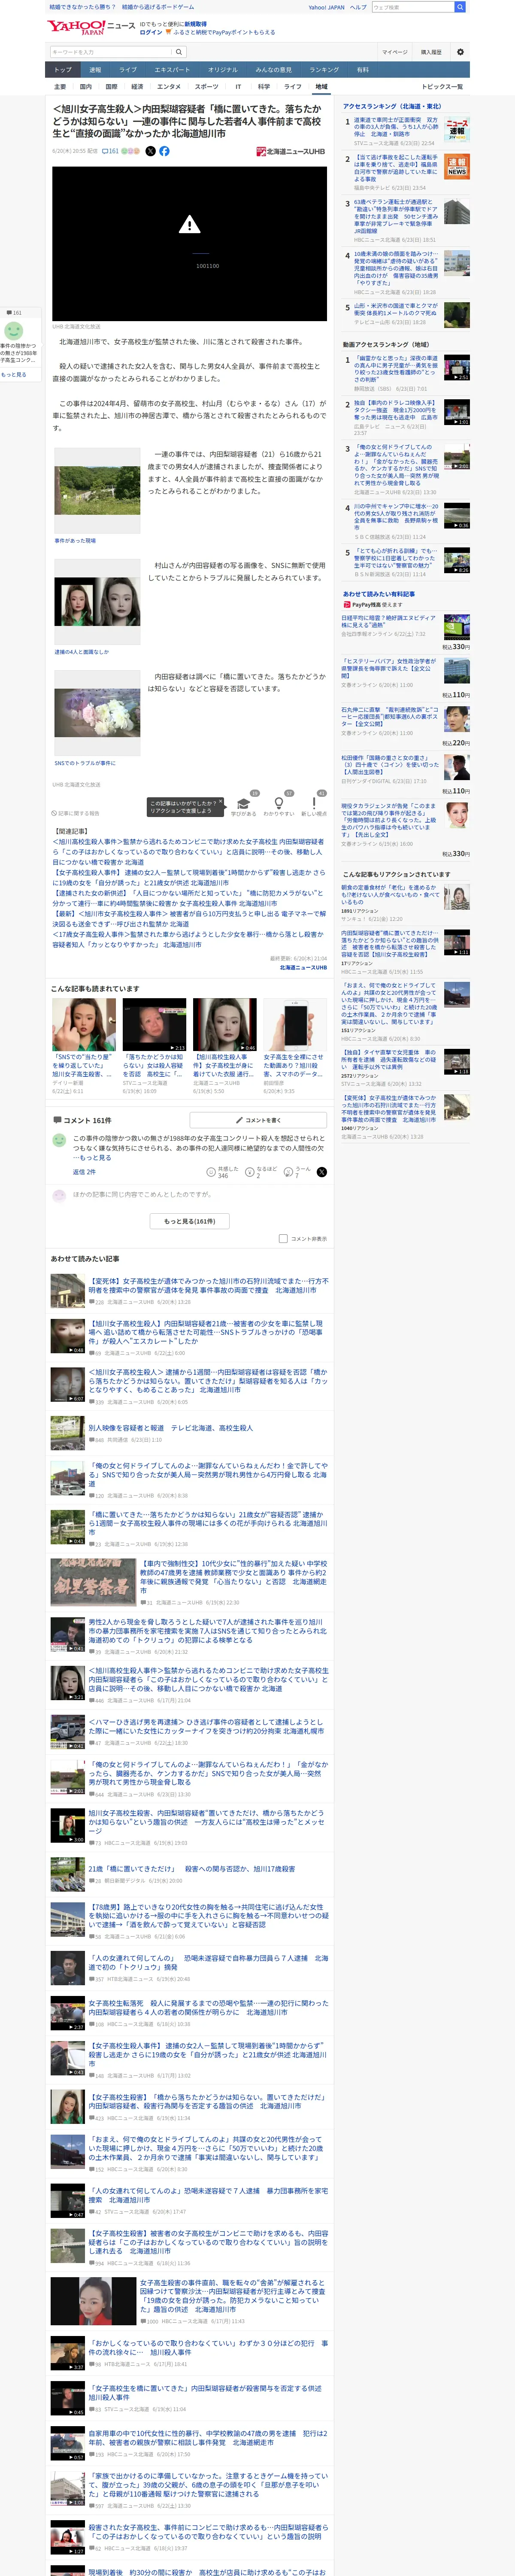515x2576 pixels.
Task: Open the 北海道ニュースUHB source link below article
Action: point(303,967)
